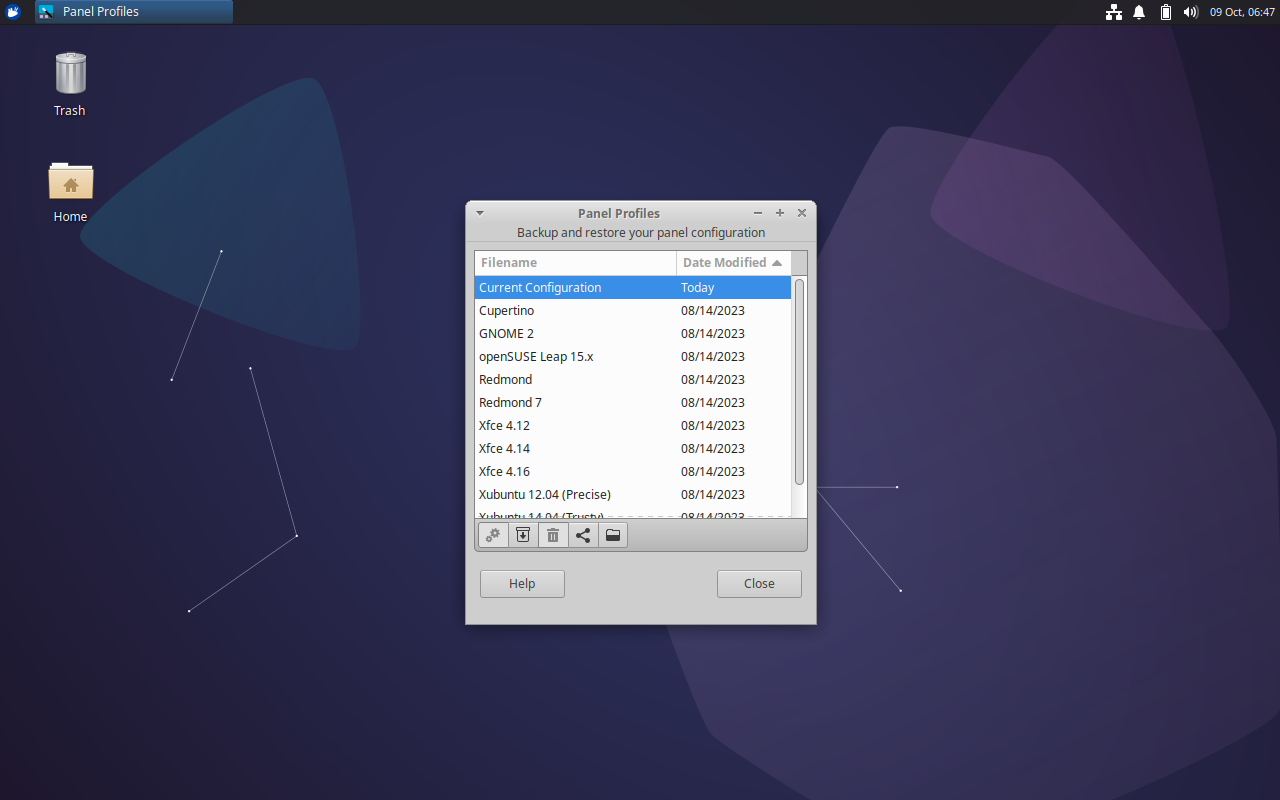The width and height of the screenshot is (1280, 800).
Task: Apply the selected panel configuration (gear icon)
Action: click(493, 535)
